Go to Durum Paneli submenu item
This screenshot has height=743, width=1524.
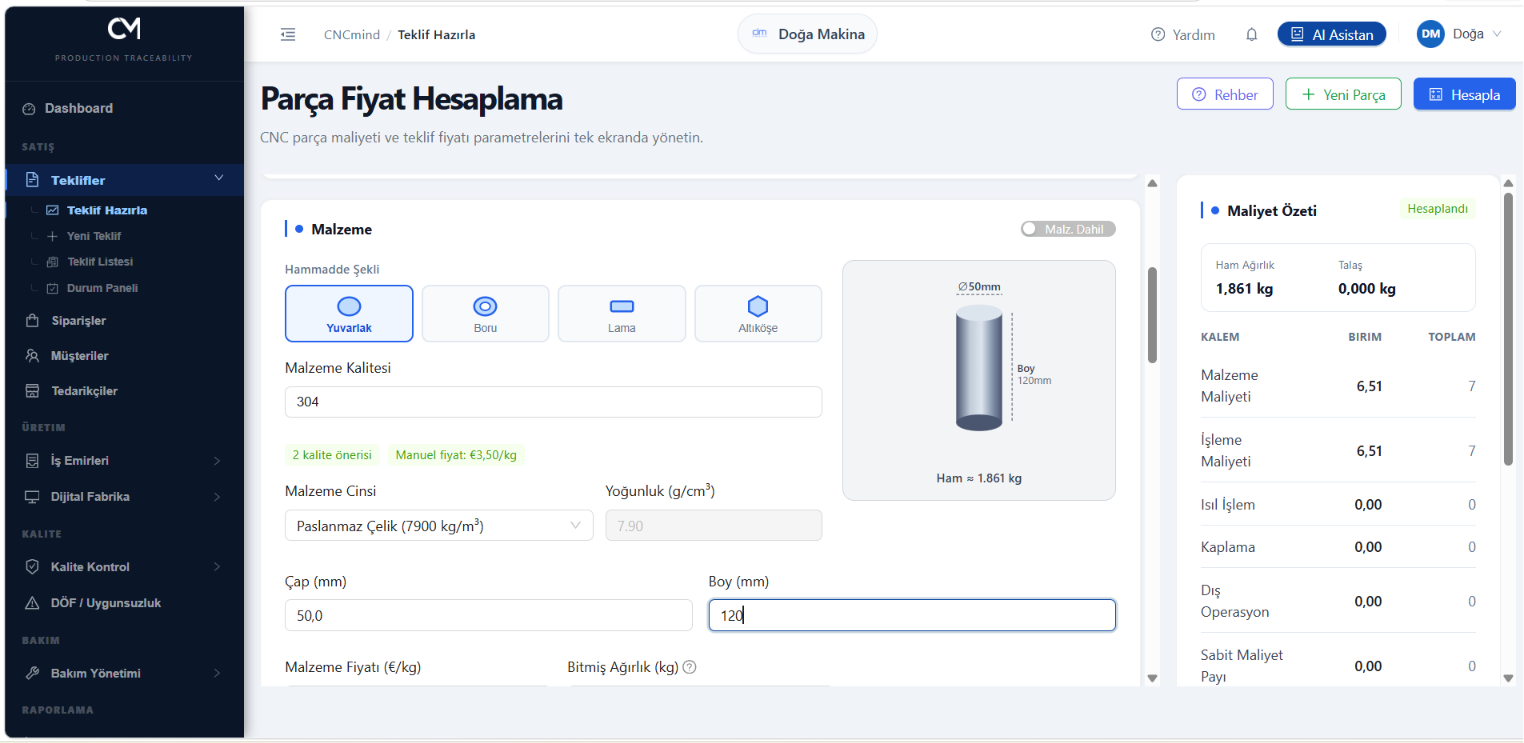pyautogui.click(x=102, y=288)
